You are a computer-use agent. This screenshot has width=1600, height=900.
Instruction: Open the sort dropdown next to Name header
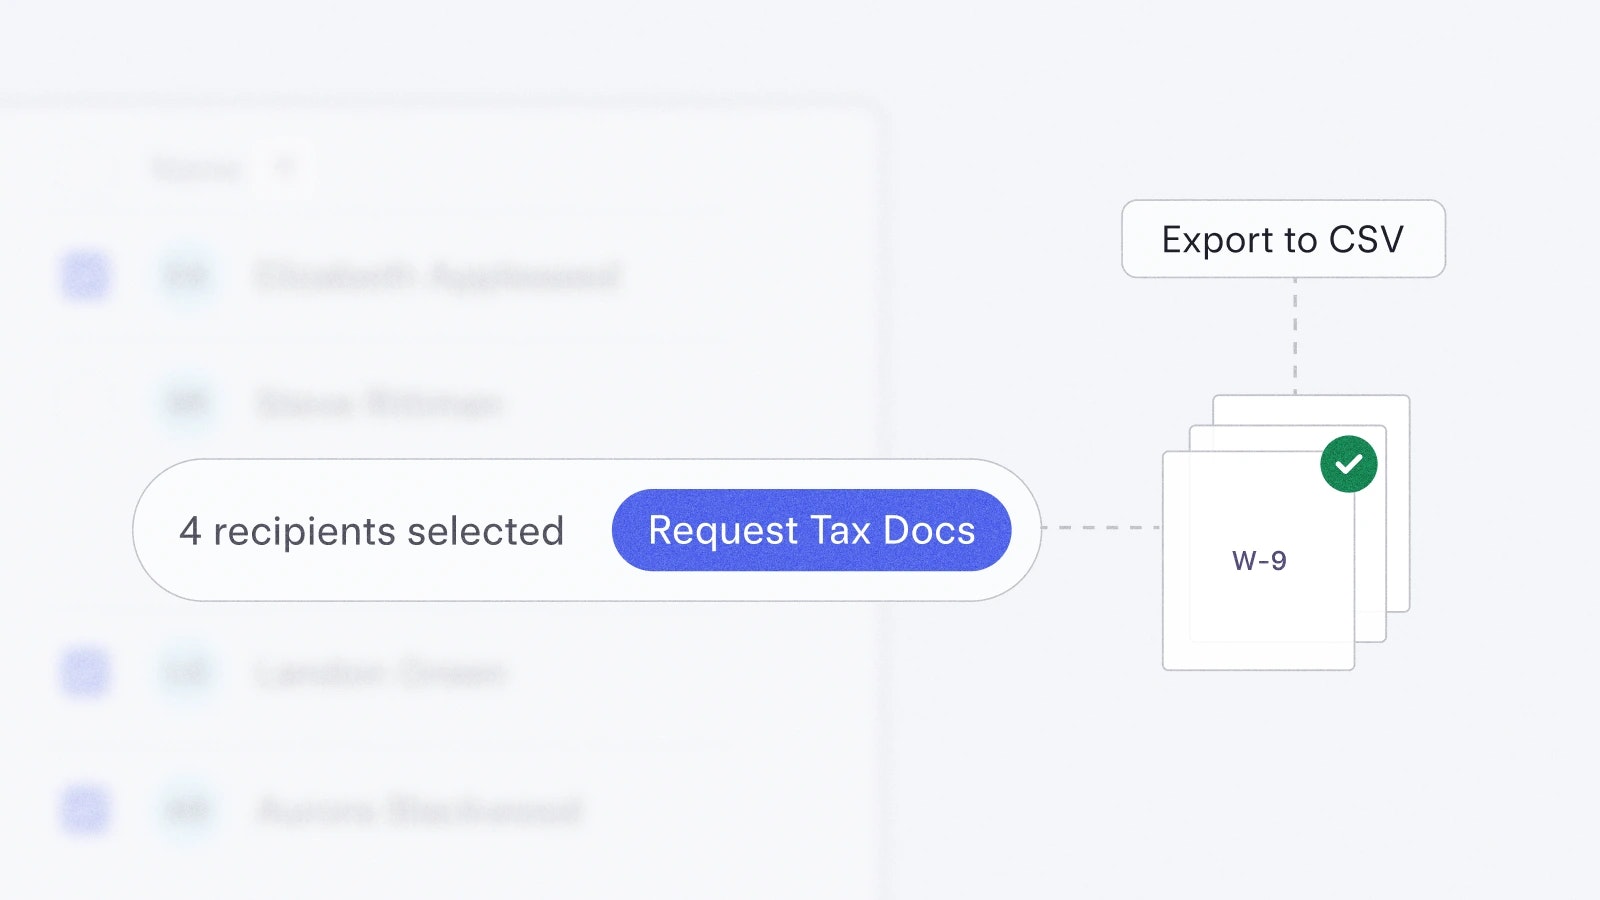click(285, 168)
